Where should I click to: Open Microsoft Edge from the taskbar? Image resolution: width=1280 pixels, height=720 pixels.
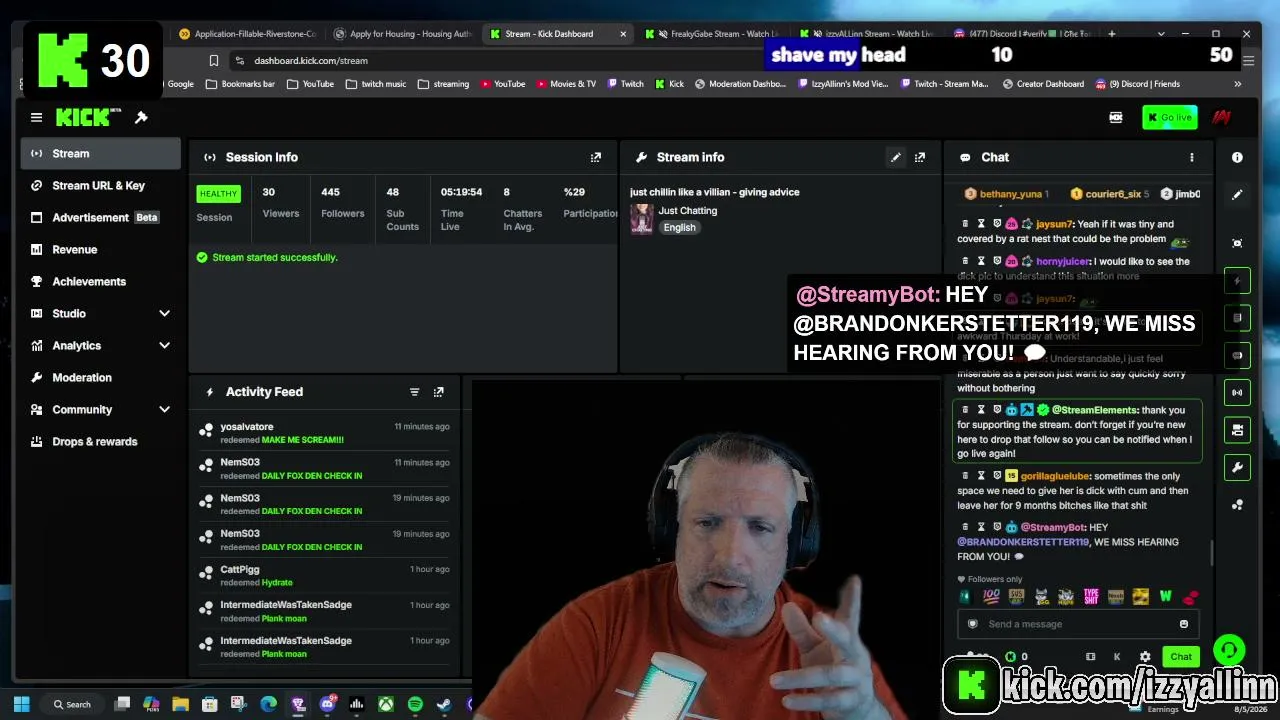pos(268,704)
